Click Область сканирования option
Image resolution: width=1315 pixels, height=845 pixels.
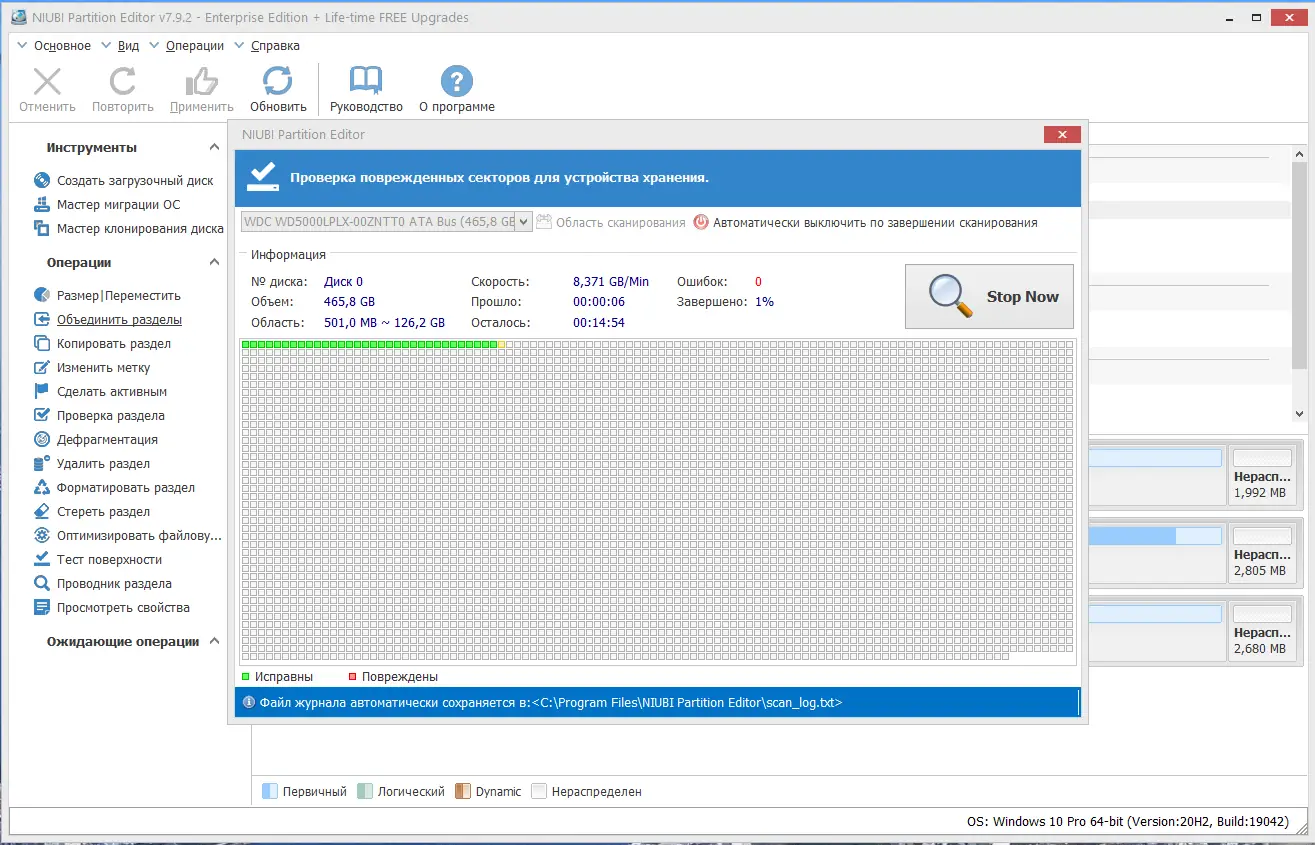[x=611, y=223]
